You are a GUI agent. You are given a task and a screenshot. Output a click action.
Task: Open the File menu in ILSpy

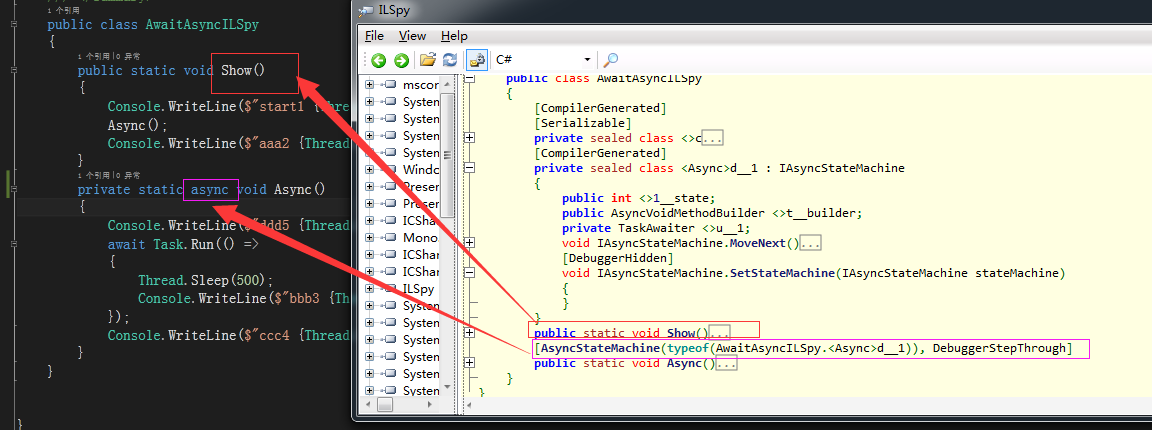click(374, 36)
